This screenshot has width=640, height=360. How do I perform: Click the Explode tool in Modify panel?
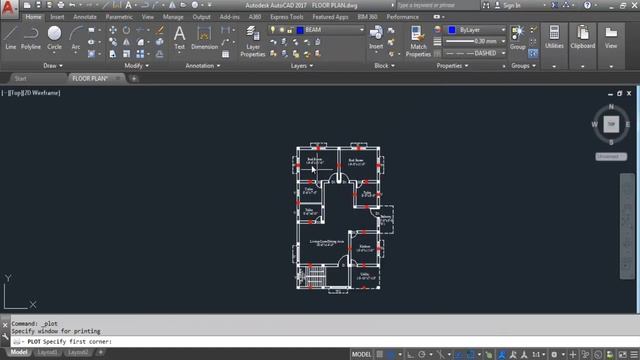(x=160, y=42)
